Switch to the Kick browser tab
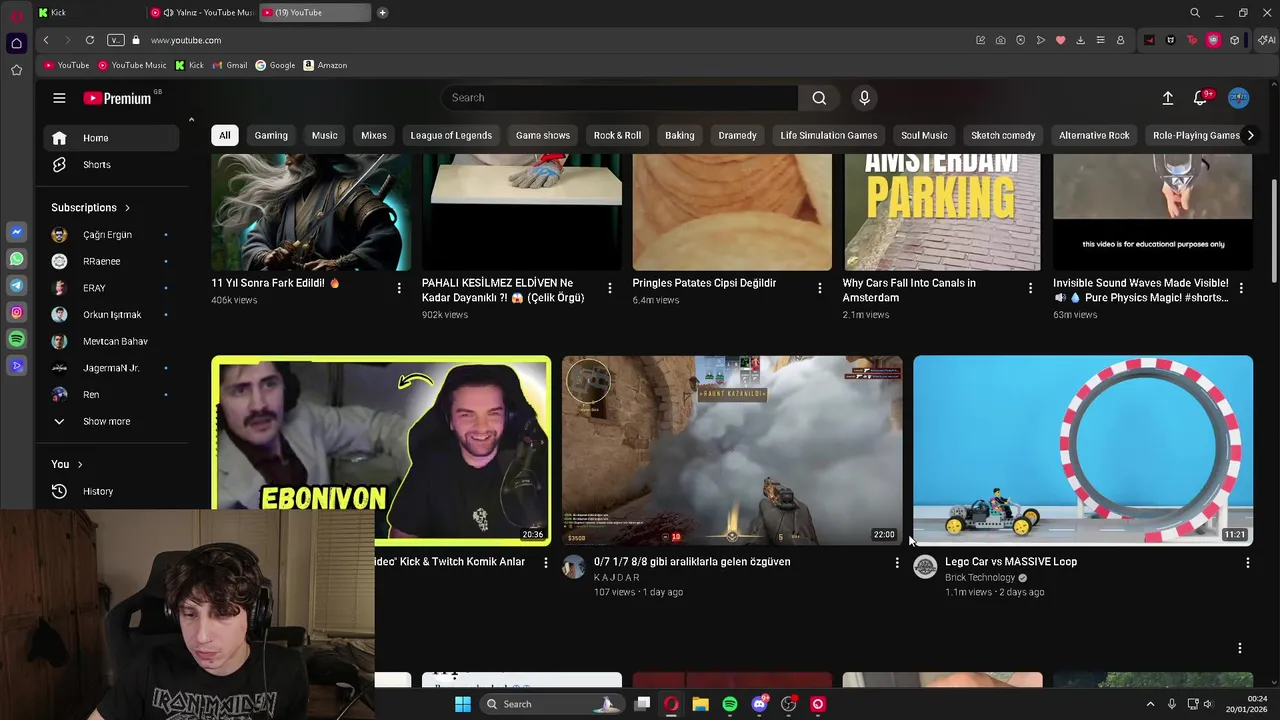 [x=88, y=13]
